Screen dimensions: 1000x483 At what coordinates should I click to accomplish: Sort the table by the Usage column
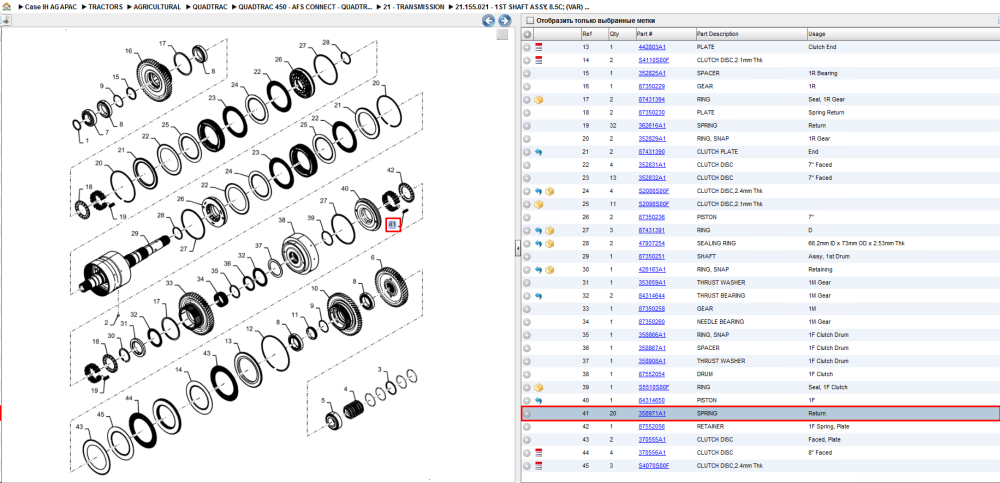902,34
